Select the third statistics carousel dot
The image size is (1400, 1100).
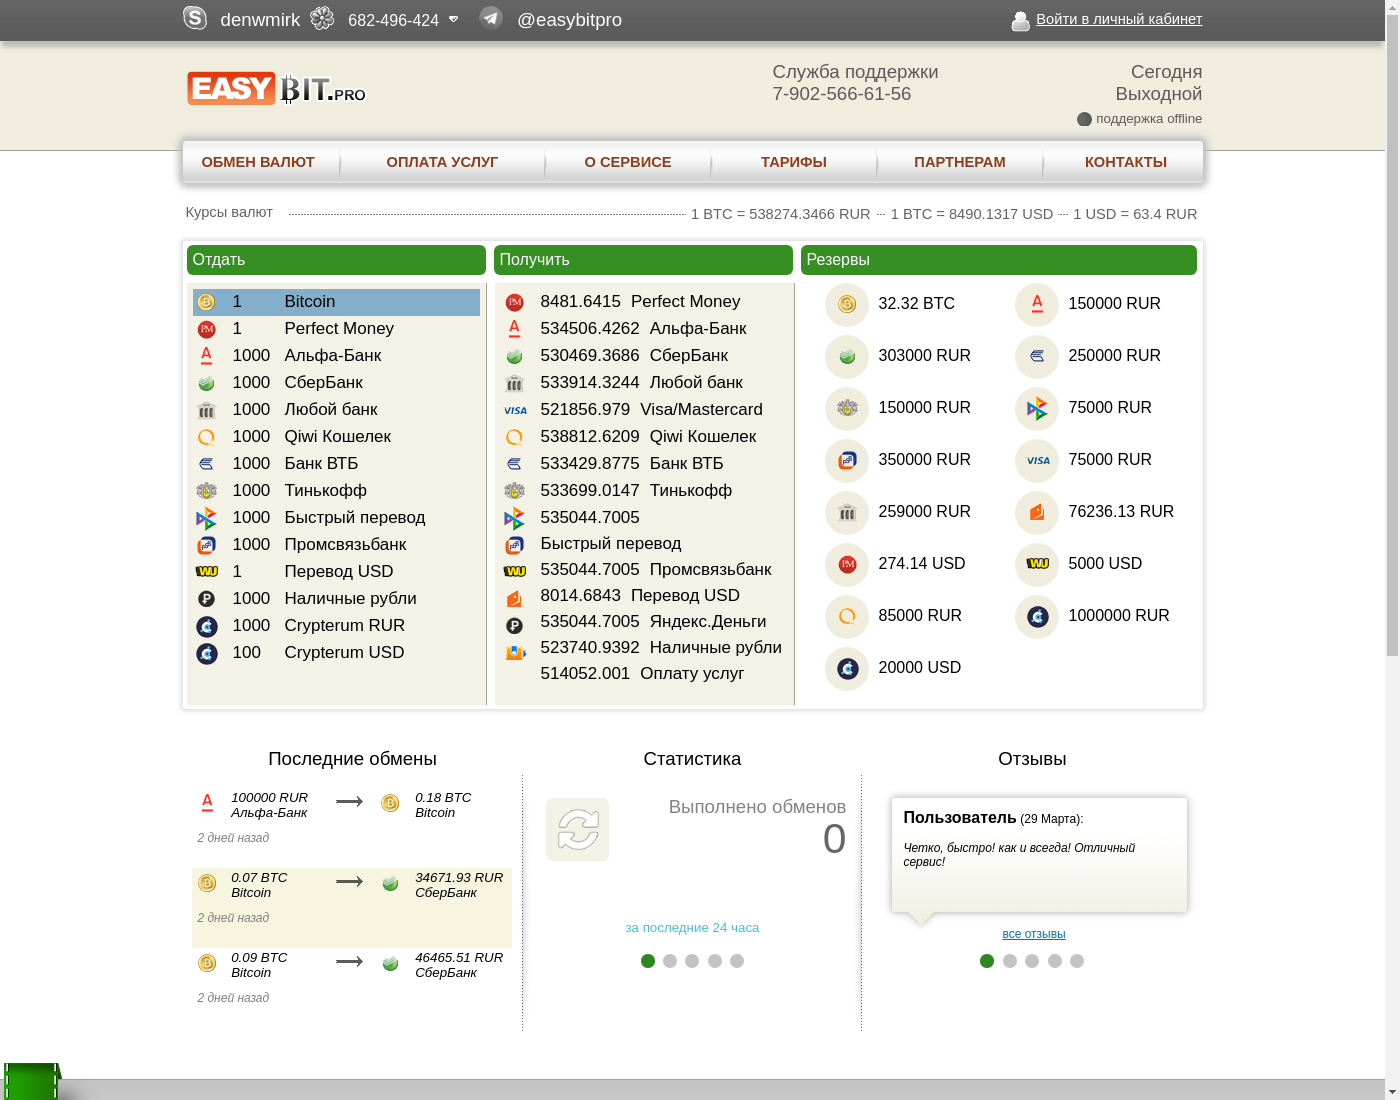(x=692, y=961)
